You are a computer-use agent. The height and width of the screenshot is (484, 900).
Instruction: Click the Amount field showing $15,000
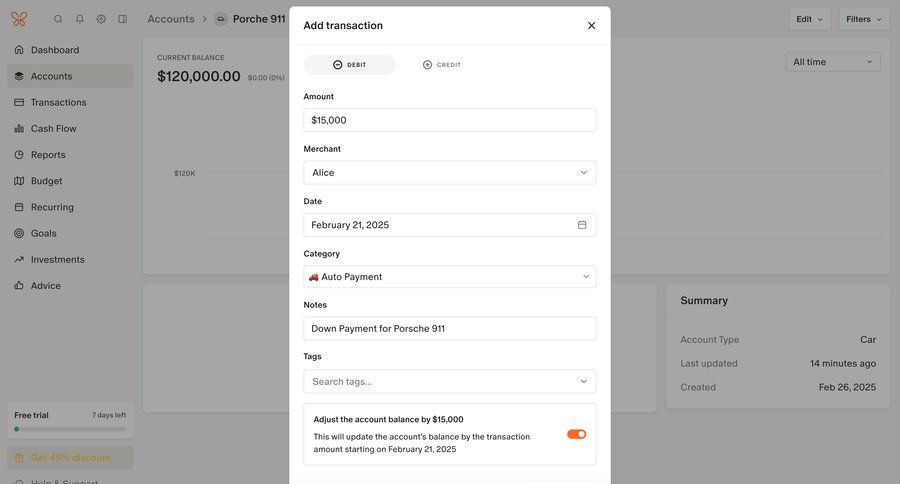pos(449,120)
